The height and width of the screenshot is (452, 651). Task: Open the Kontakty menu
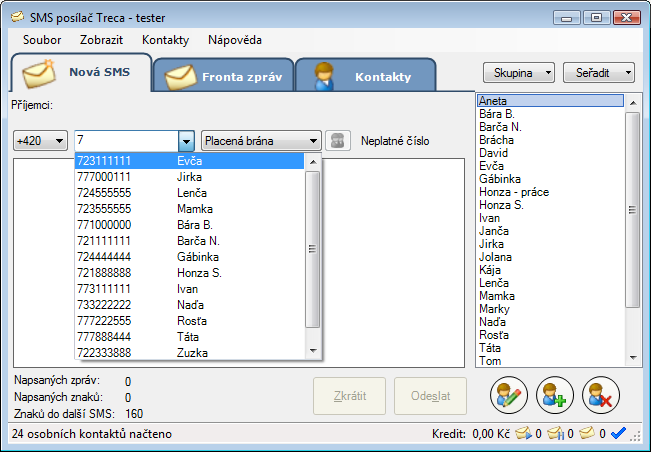pyautogui.click(x=165, y=40)
